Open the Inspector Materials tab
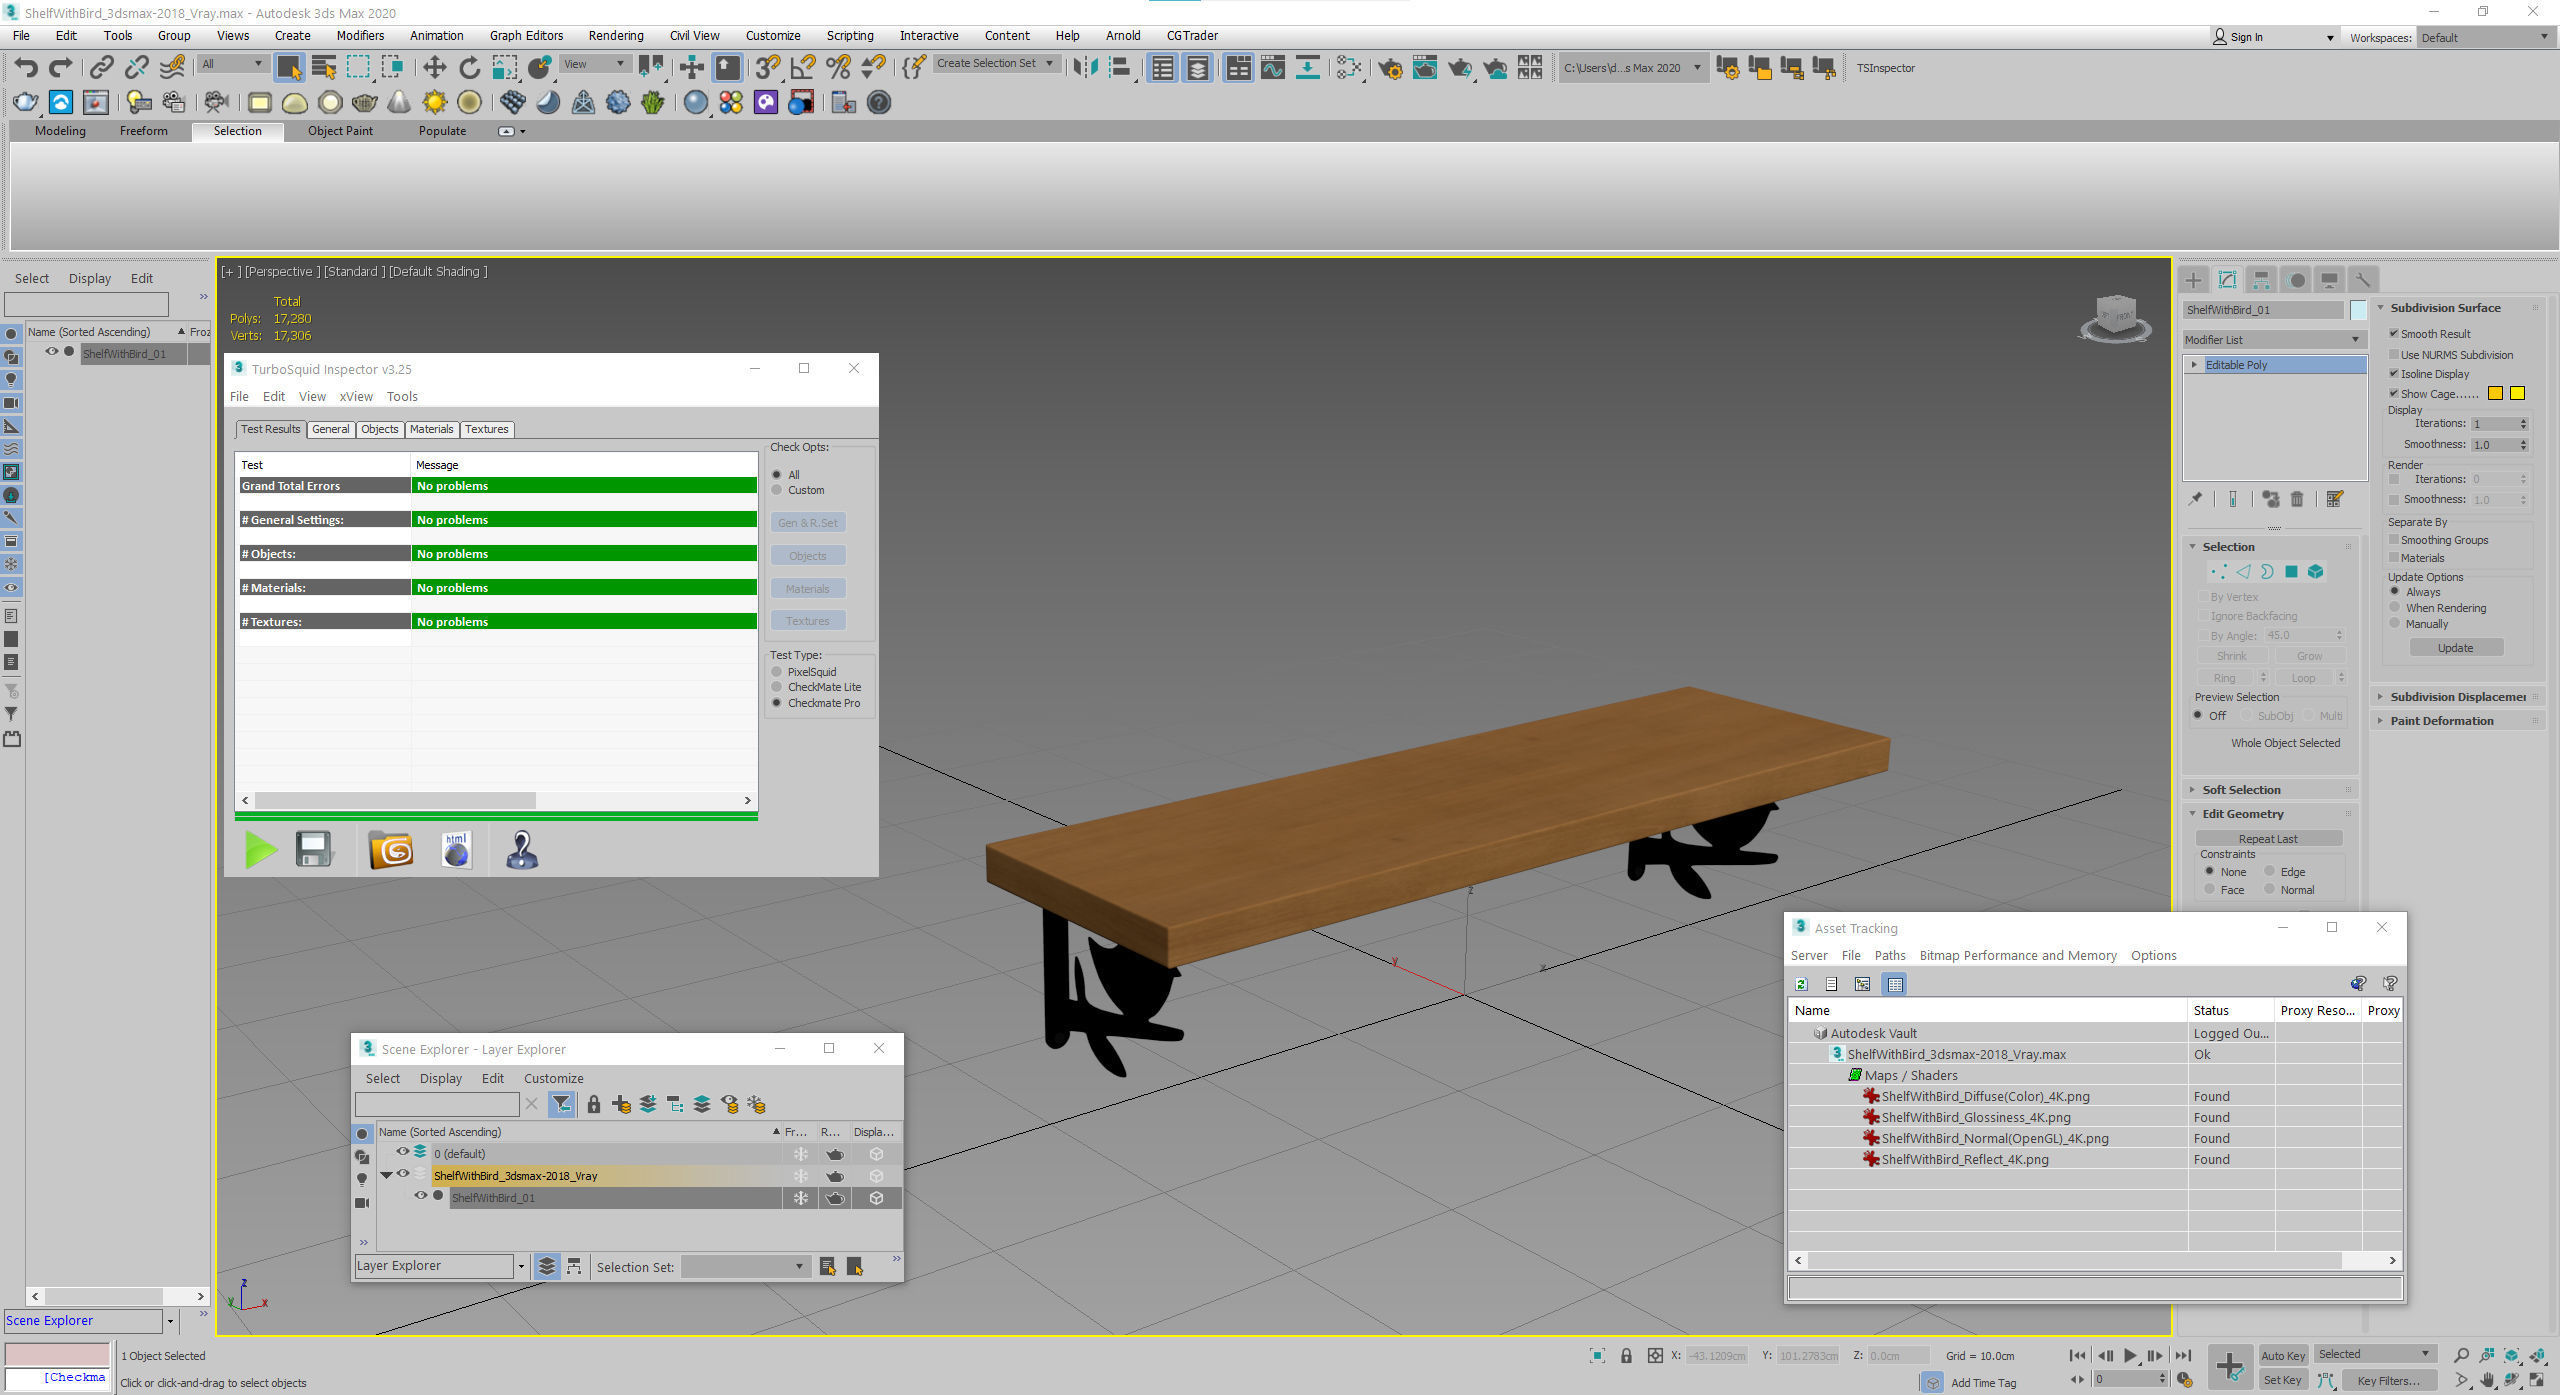Viewport: 2560px width, 1395px height. [x=431, y=429]
